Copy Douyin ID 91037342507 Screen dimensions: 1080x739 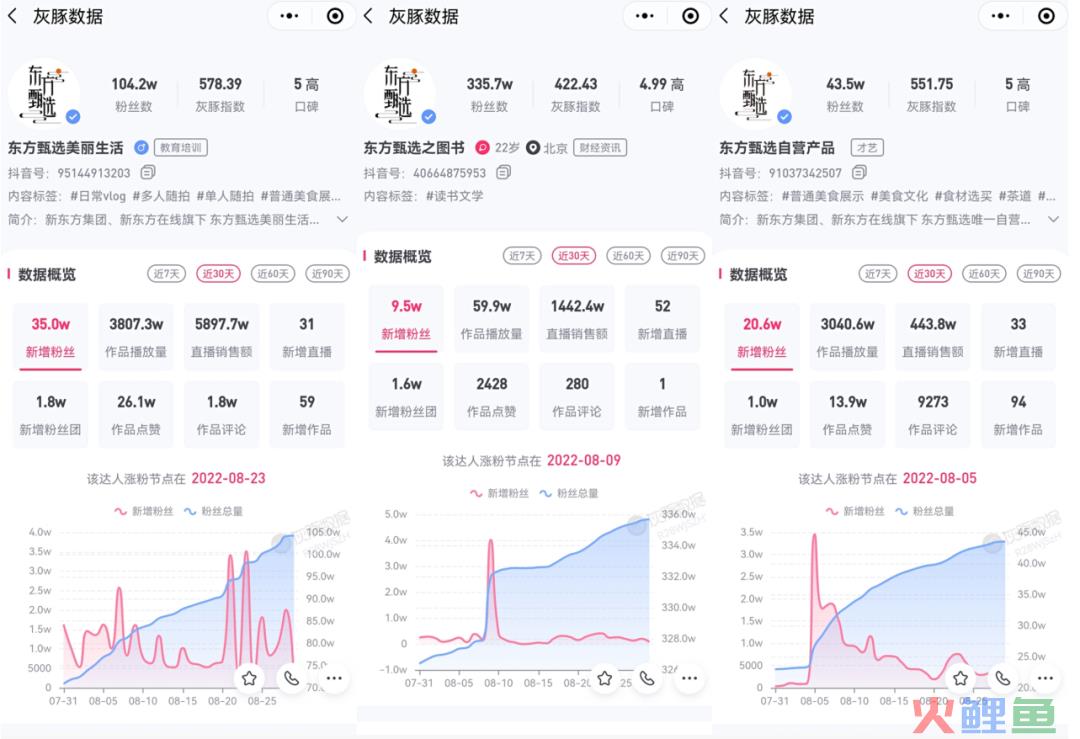(x=859, y=172)
